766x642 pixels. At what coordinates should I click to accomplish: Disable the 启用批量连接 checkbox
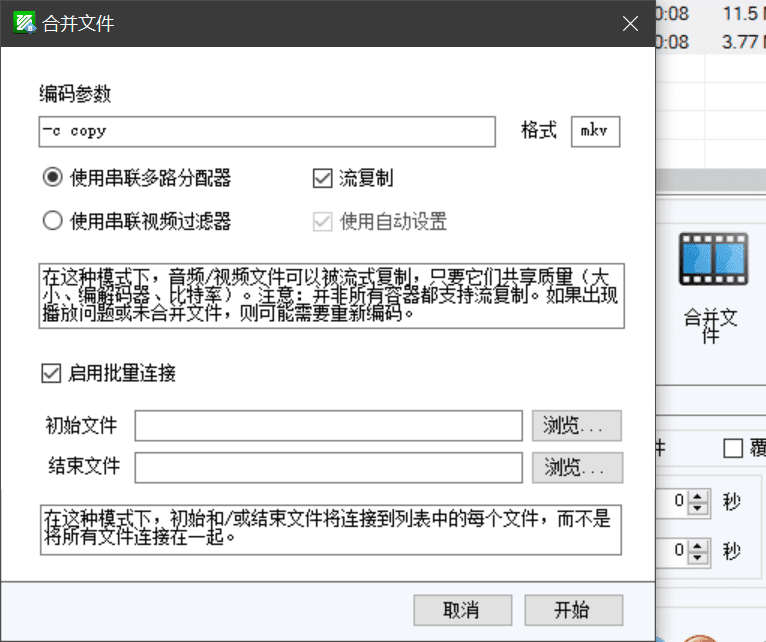click(x=50, y=374)
